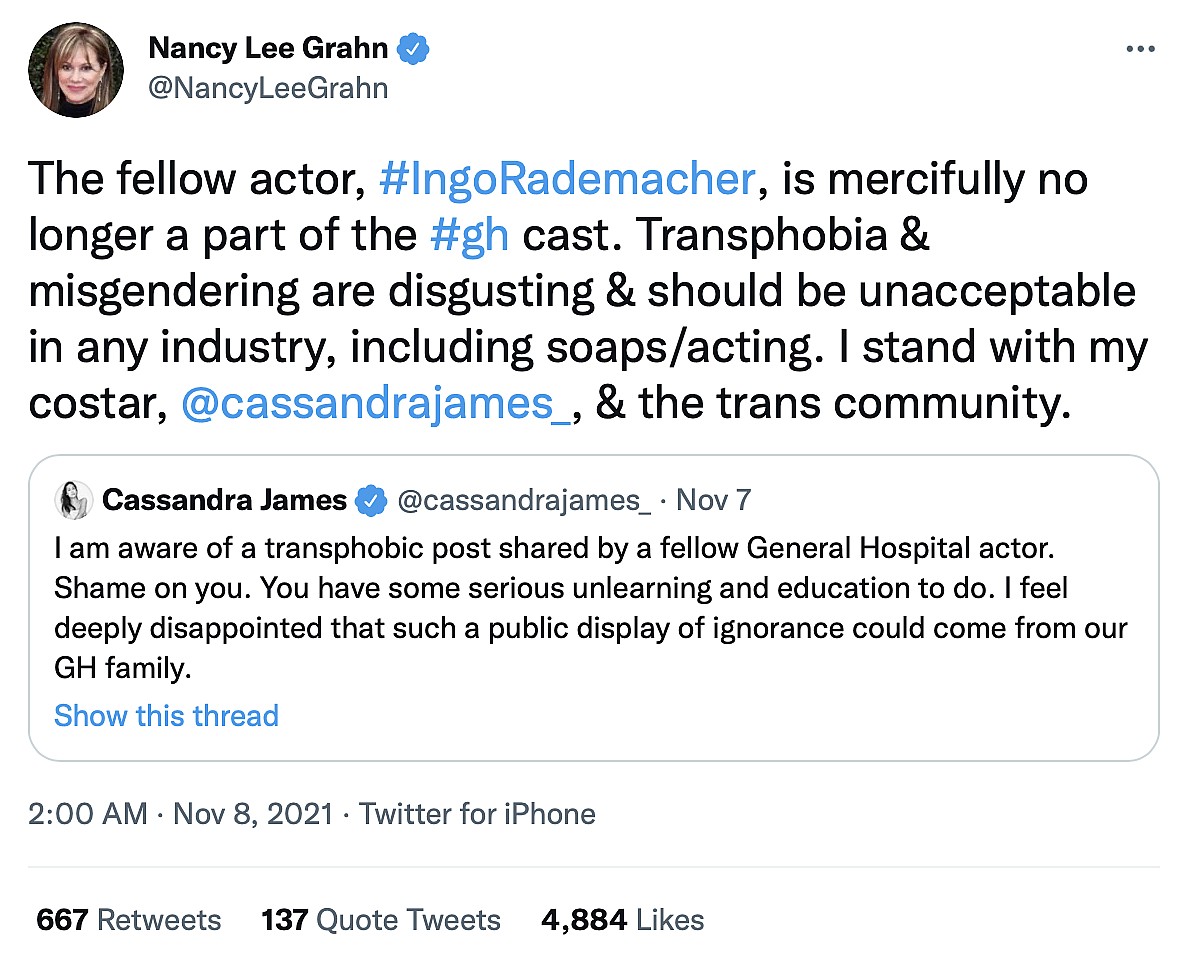Open the Nancy Lee Grahn display name

tap(268, 47)
